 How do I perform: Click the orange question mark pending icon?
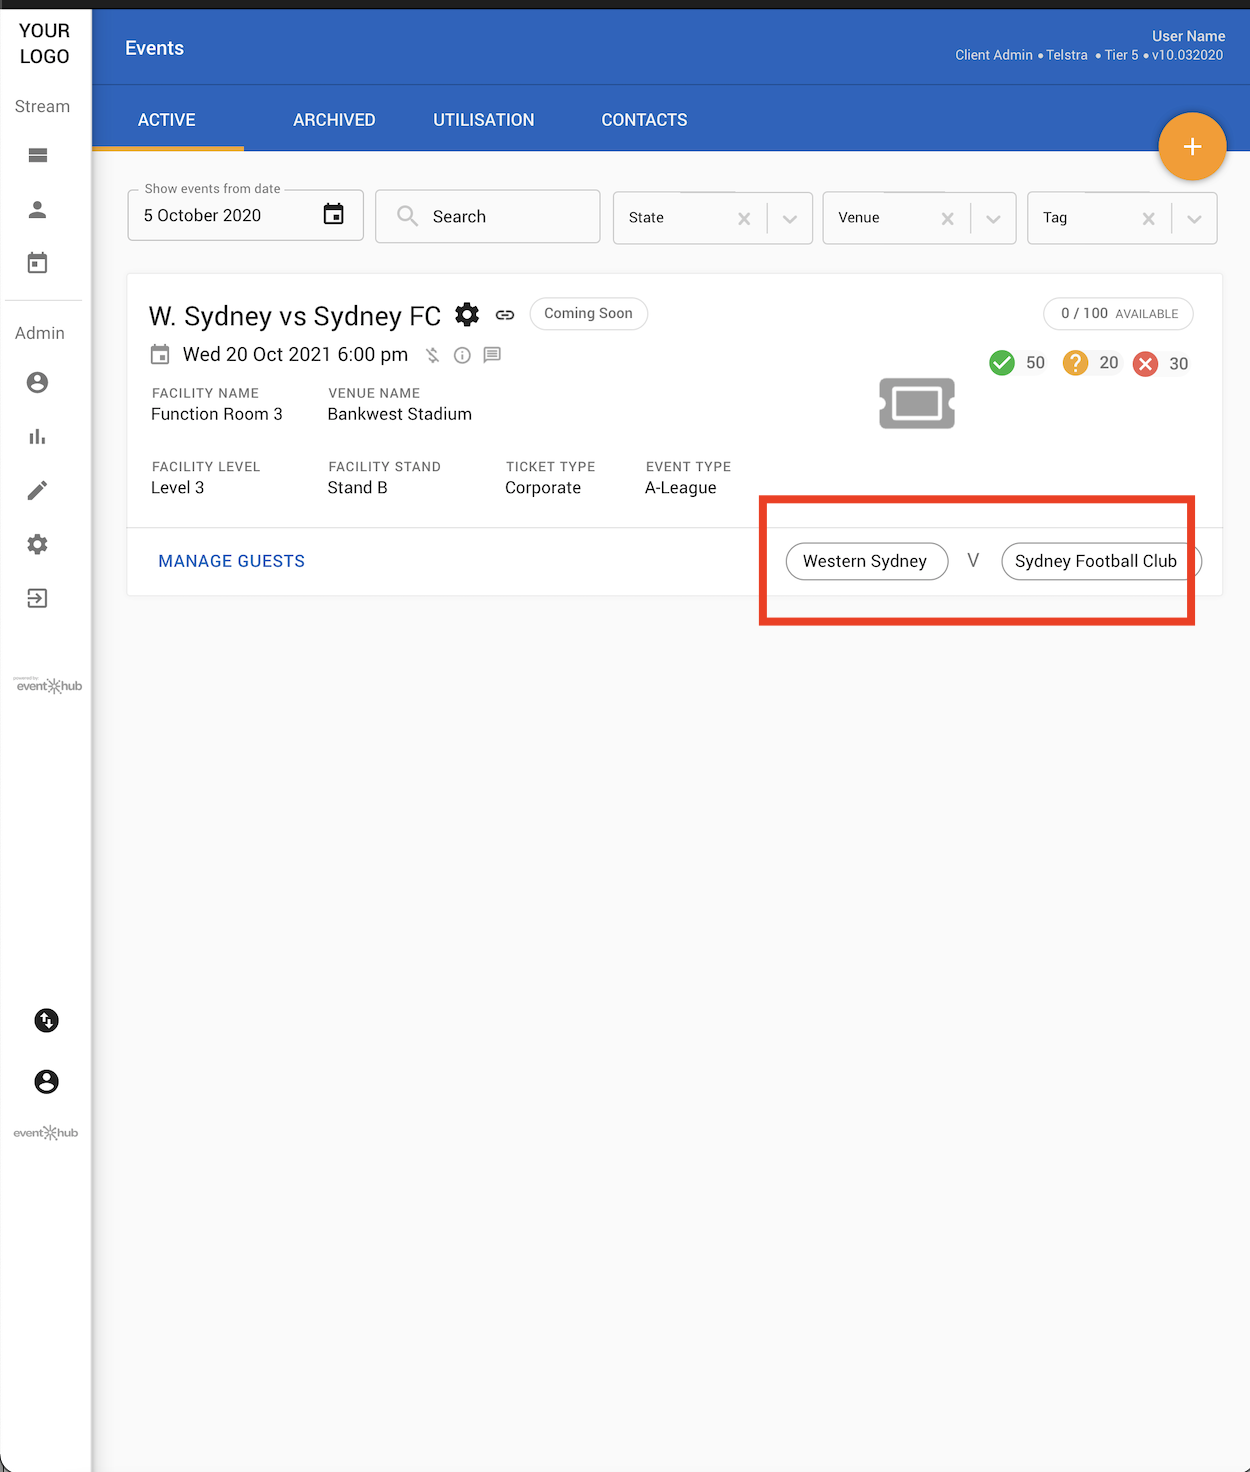(x=1075, y=363)
